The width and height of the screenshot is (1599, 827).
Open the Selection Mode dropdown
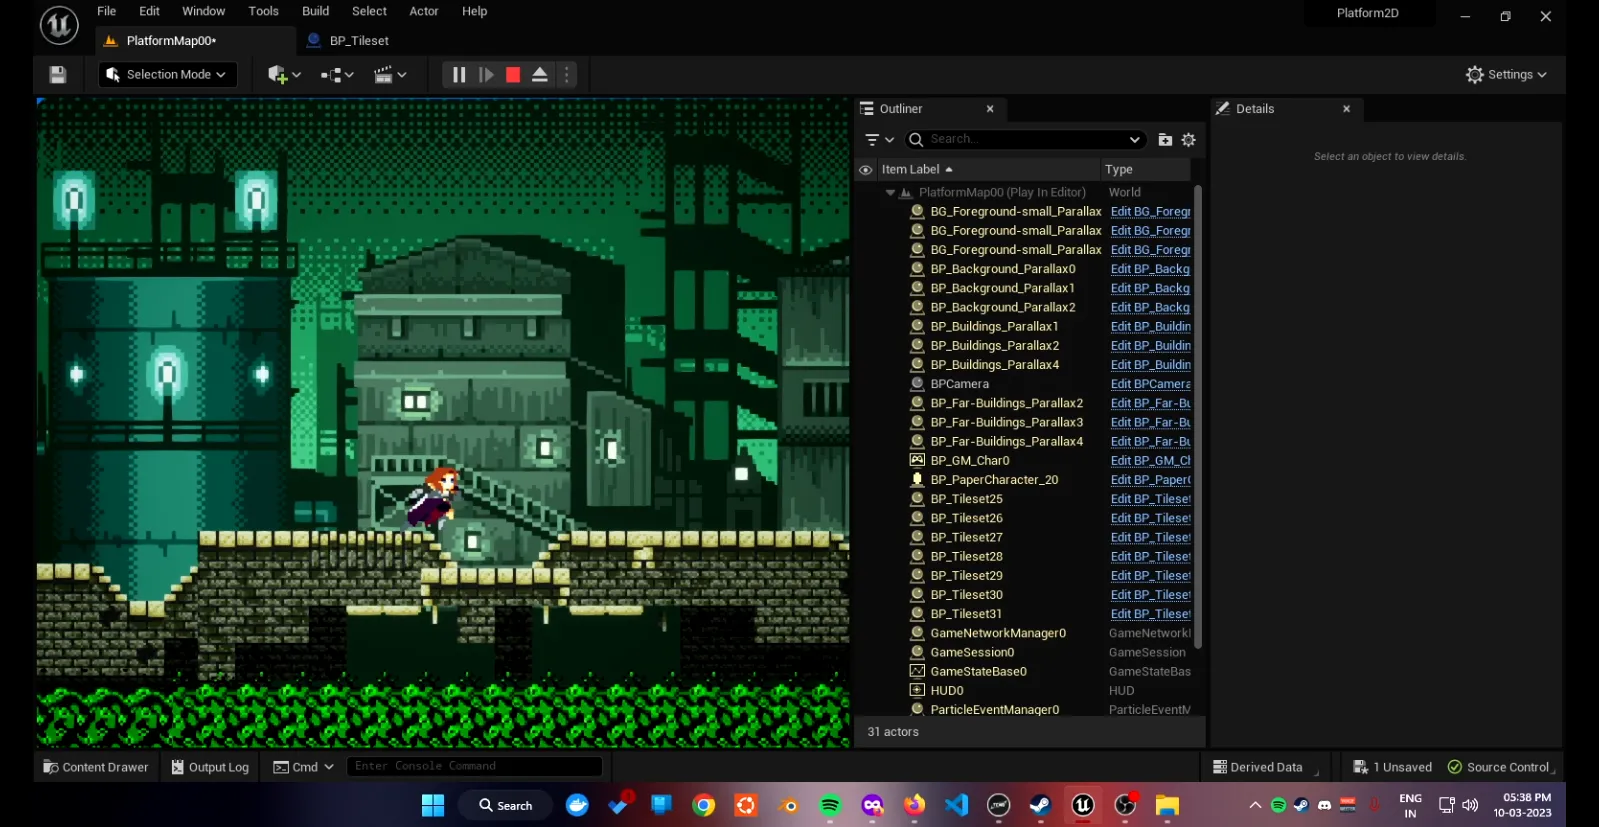tap(167, 75)
